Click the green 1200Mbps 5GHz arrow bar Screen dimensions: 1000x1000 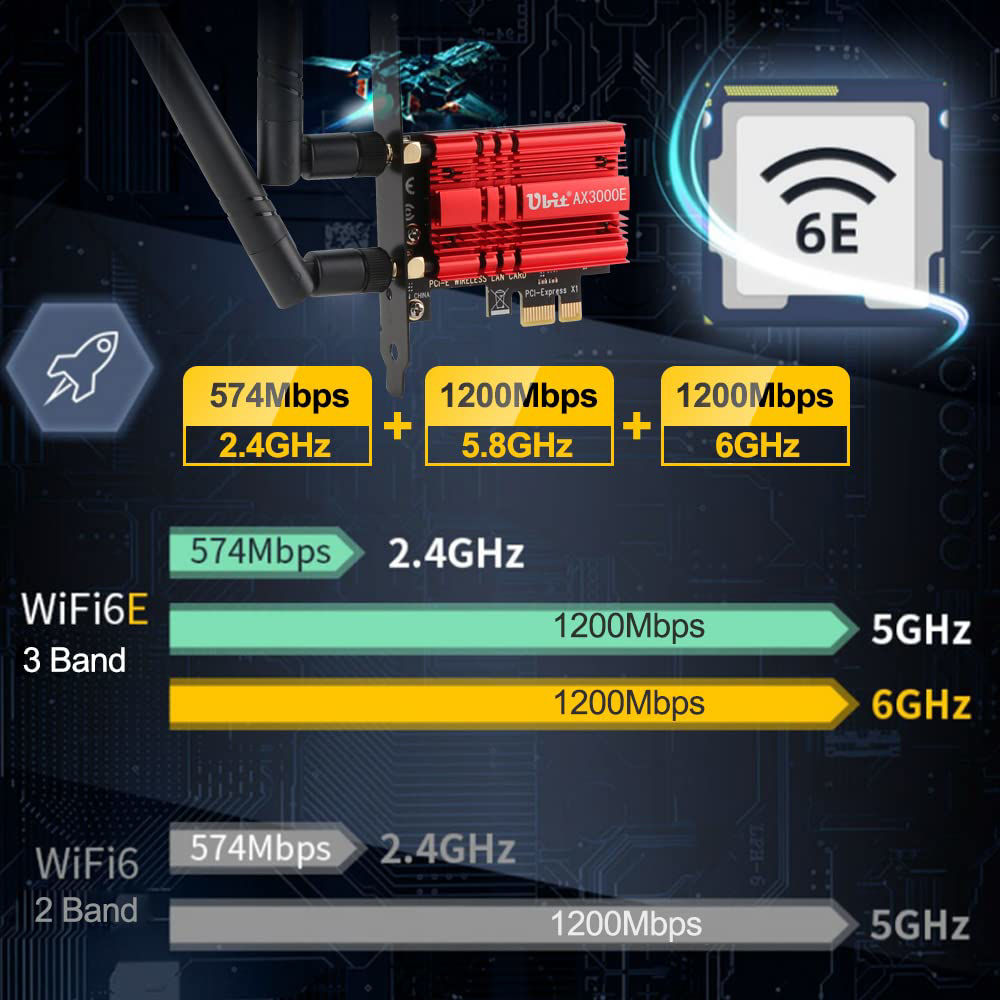514,628
